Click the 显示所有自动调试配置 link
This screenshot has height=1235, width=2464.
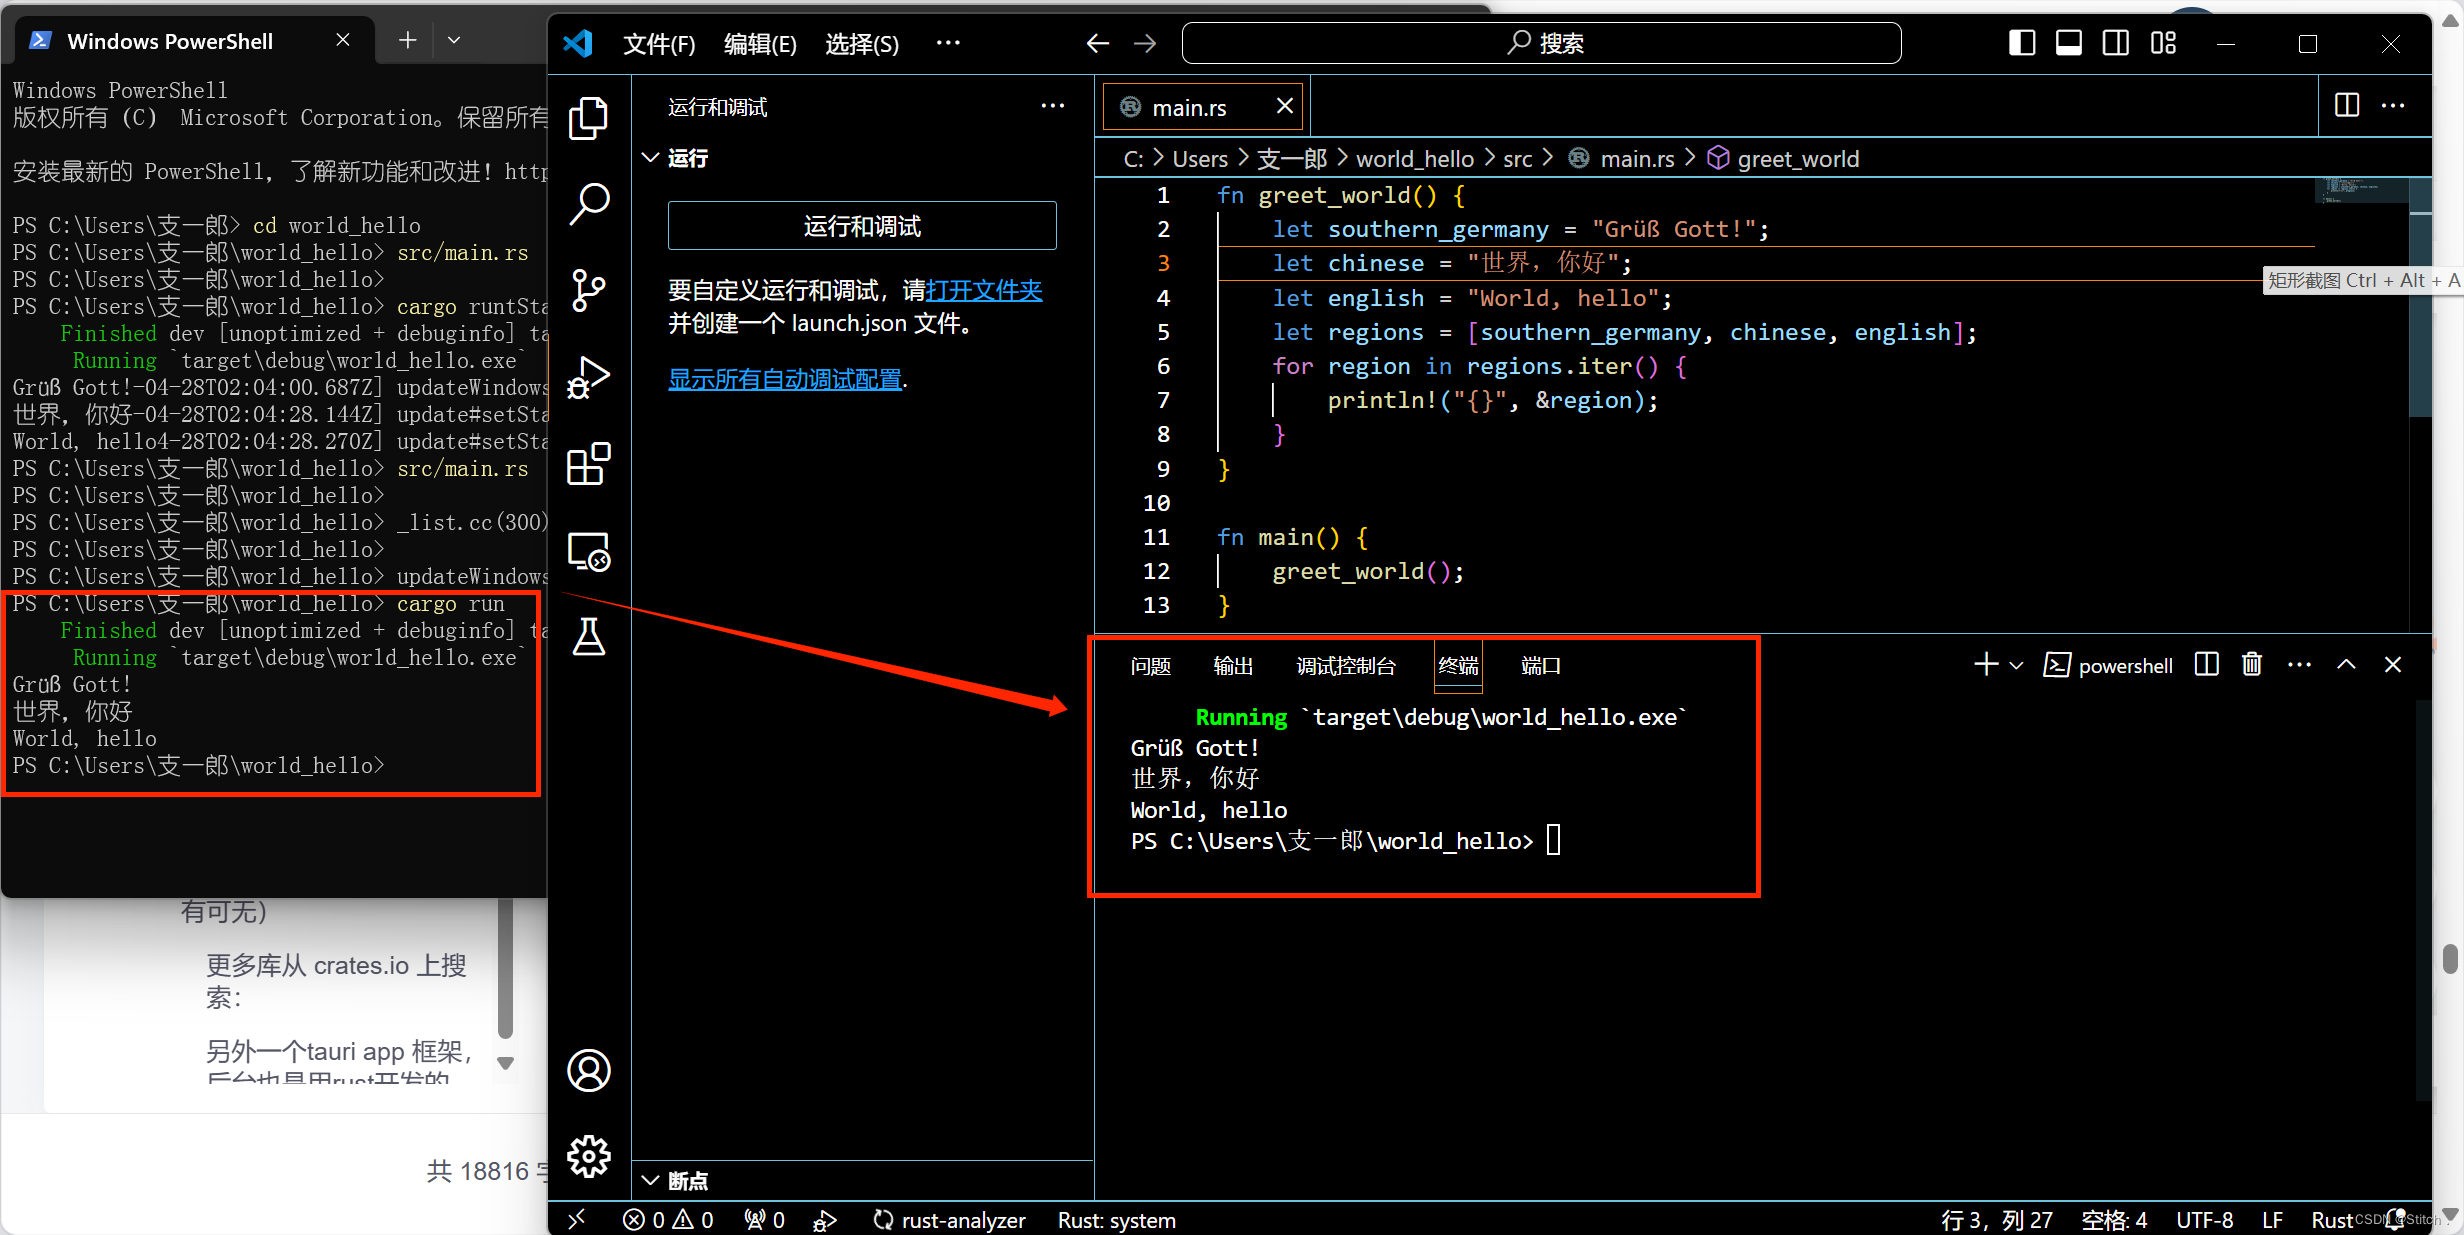tap(785, 379)
